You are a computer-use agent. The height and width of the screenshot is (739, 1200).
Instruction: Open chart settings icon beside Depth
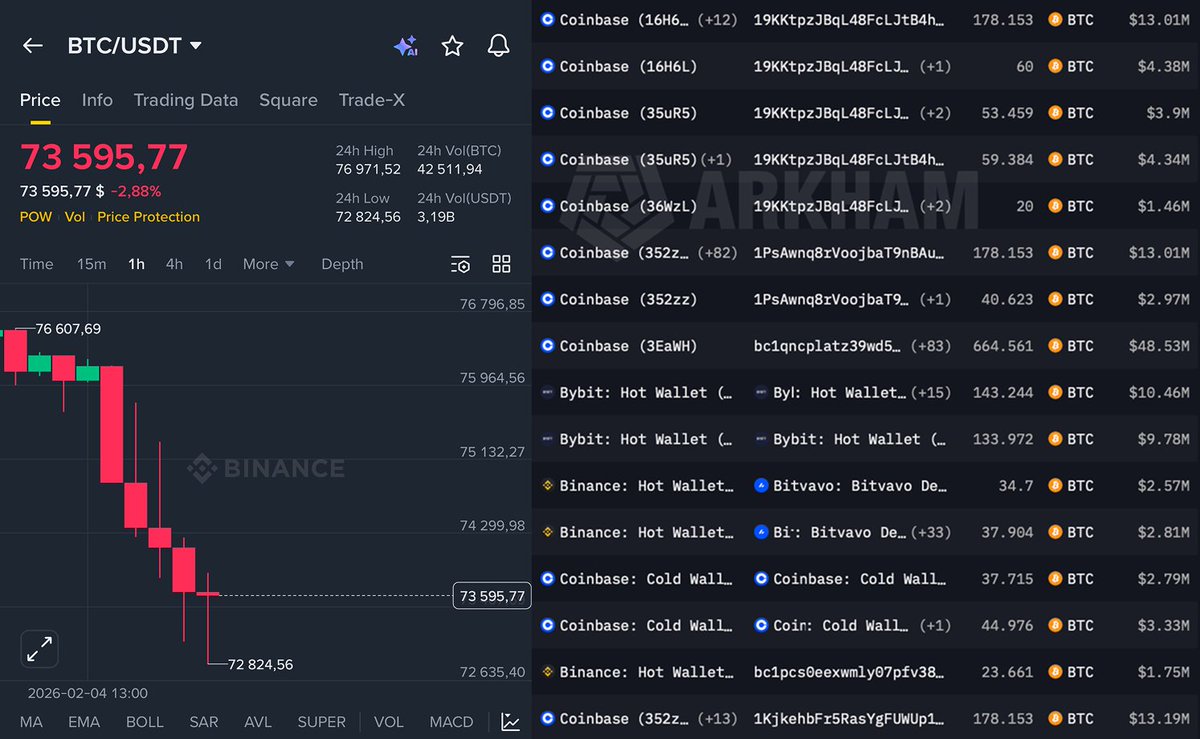coord(460,265)
